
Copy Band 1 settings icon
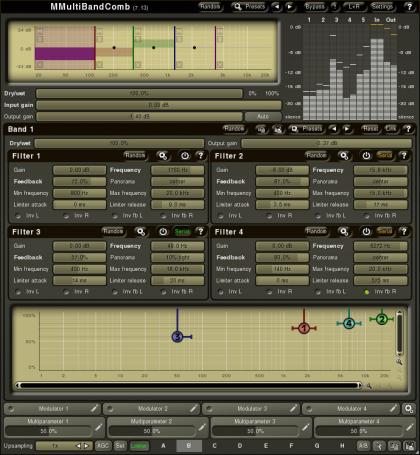click(x=262, y=129)
